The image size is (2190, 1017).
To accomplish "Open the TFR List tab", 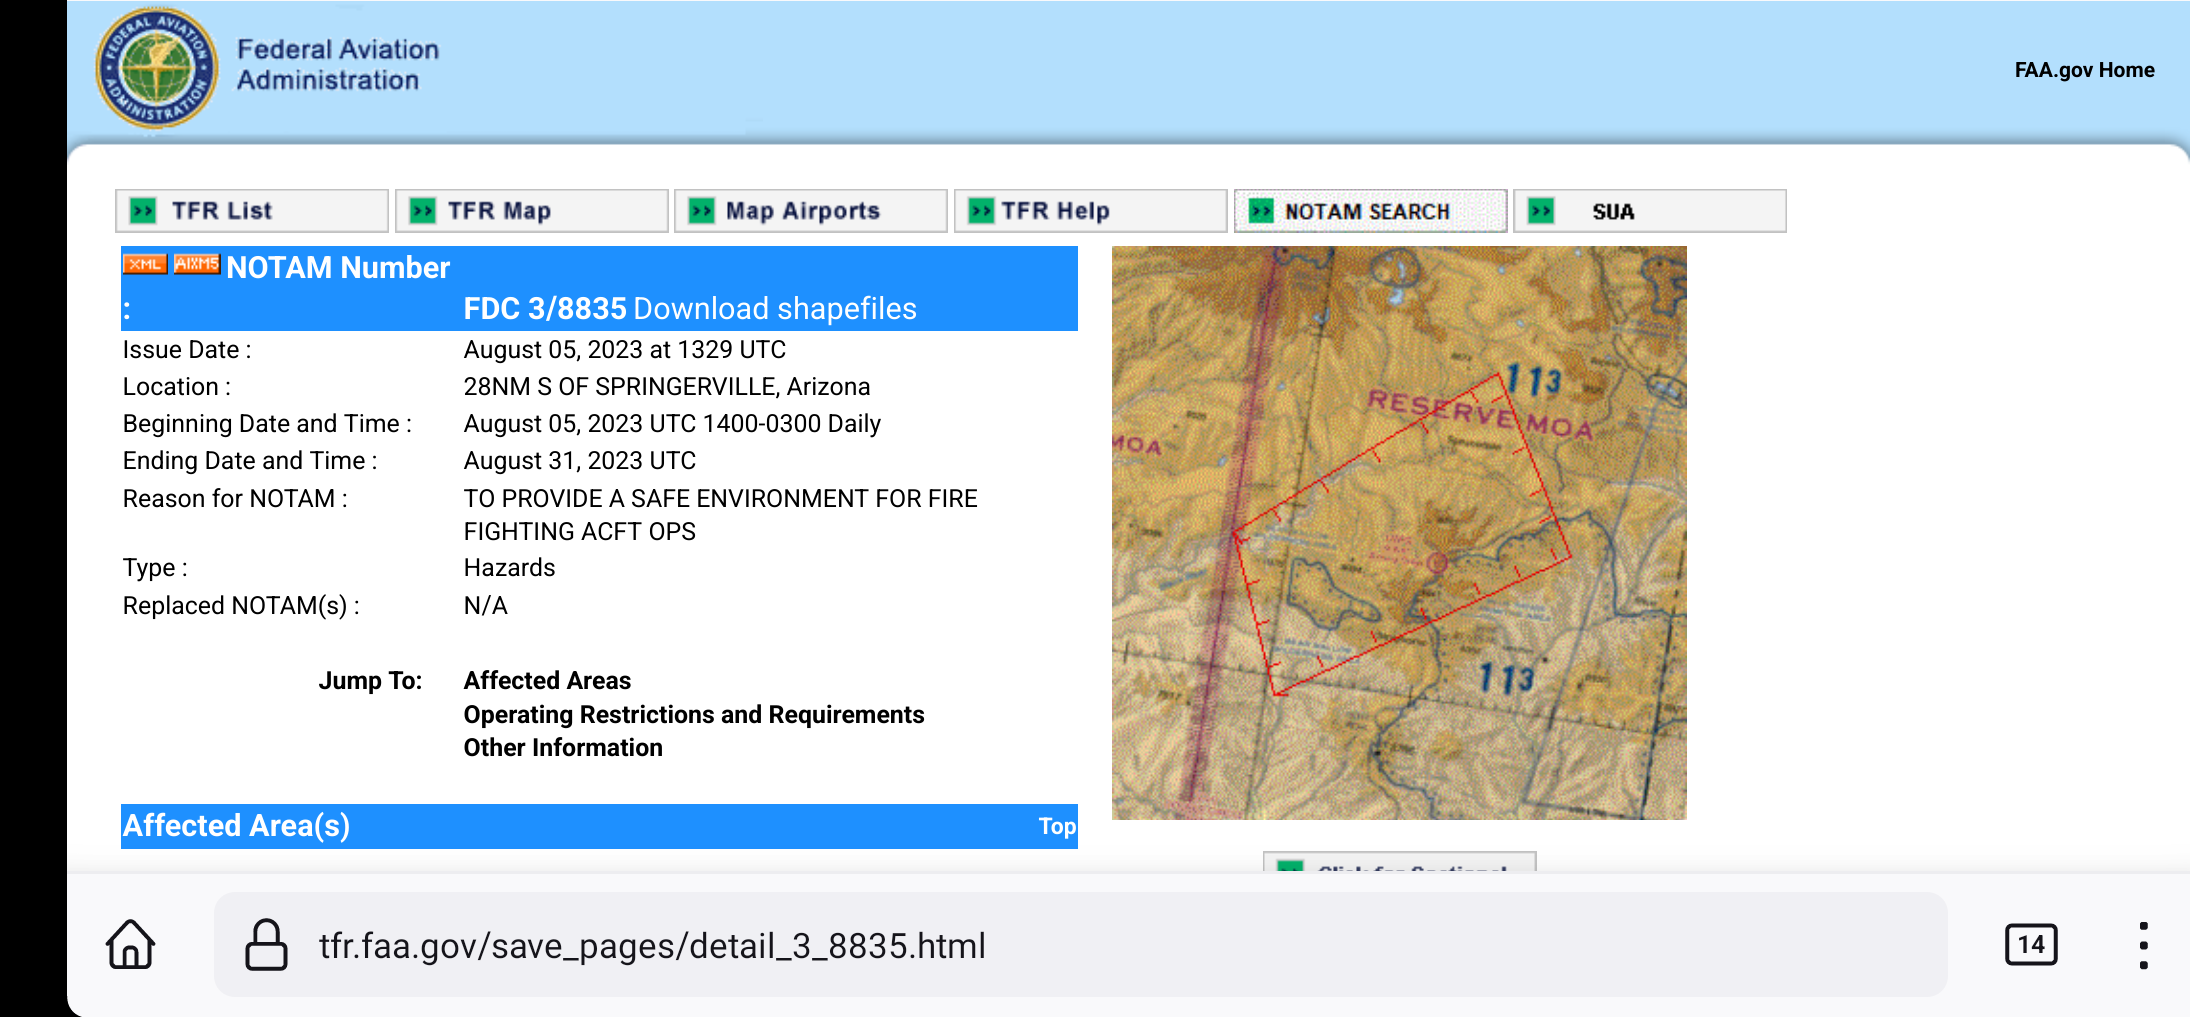I will click(x=252, y=211).
